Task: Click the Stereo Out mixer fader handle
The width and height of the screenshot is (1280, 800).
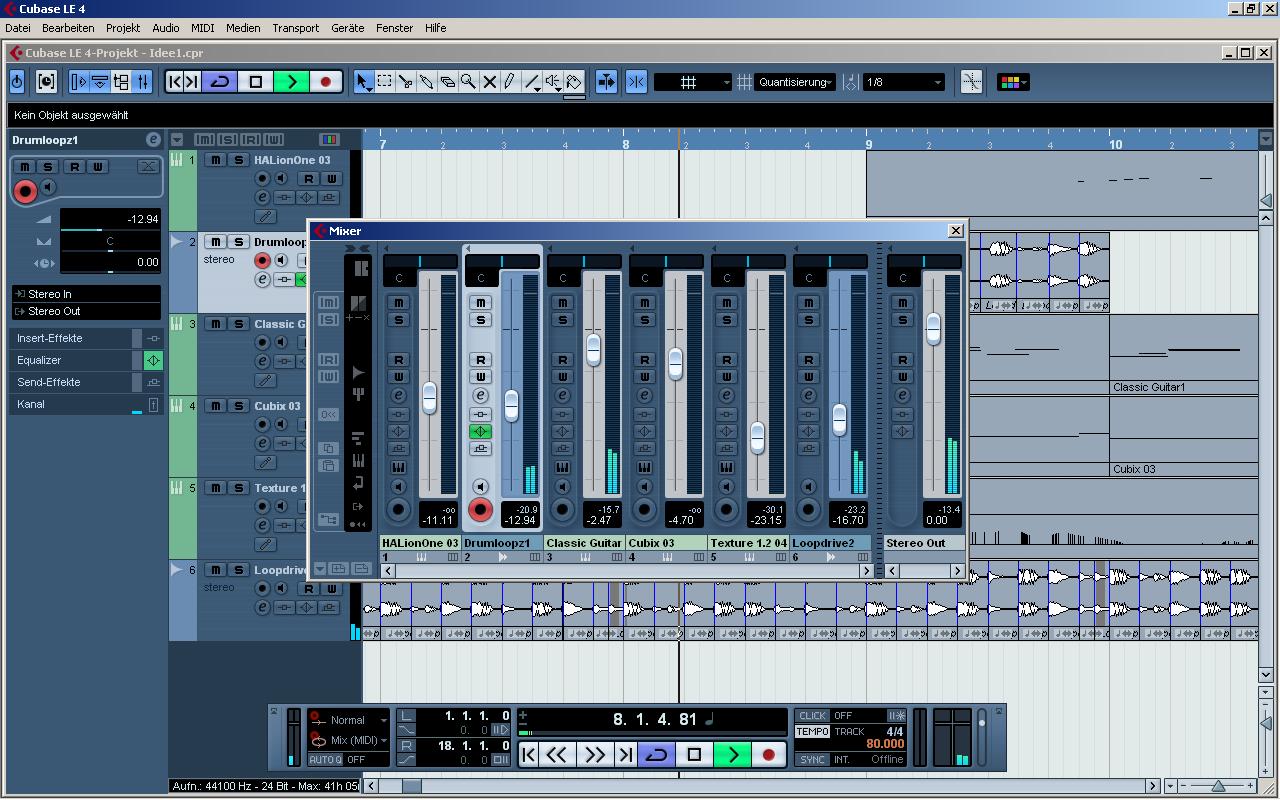Action: 933,329
